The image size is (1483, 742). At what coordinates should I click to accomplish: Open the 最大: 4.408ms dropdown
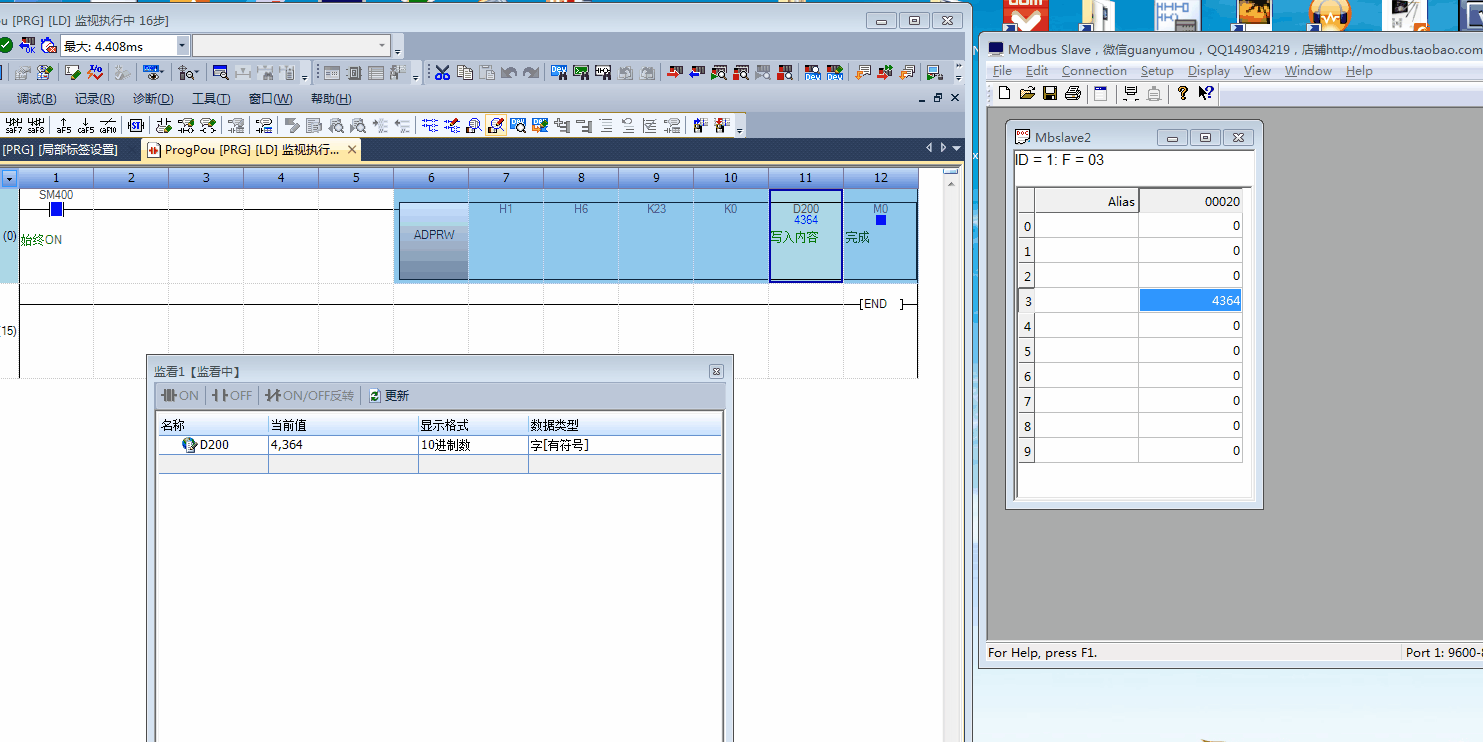click(x=182, y=46)
